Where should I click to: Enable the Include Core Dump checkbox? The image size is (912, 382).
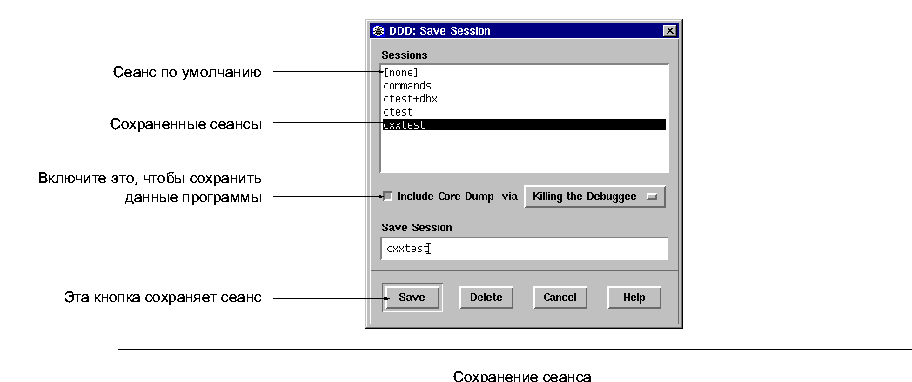388,197
